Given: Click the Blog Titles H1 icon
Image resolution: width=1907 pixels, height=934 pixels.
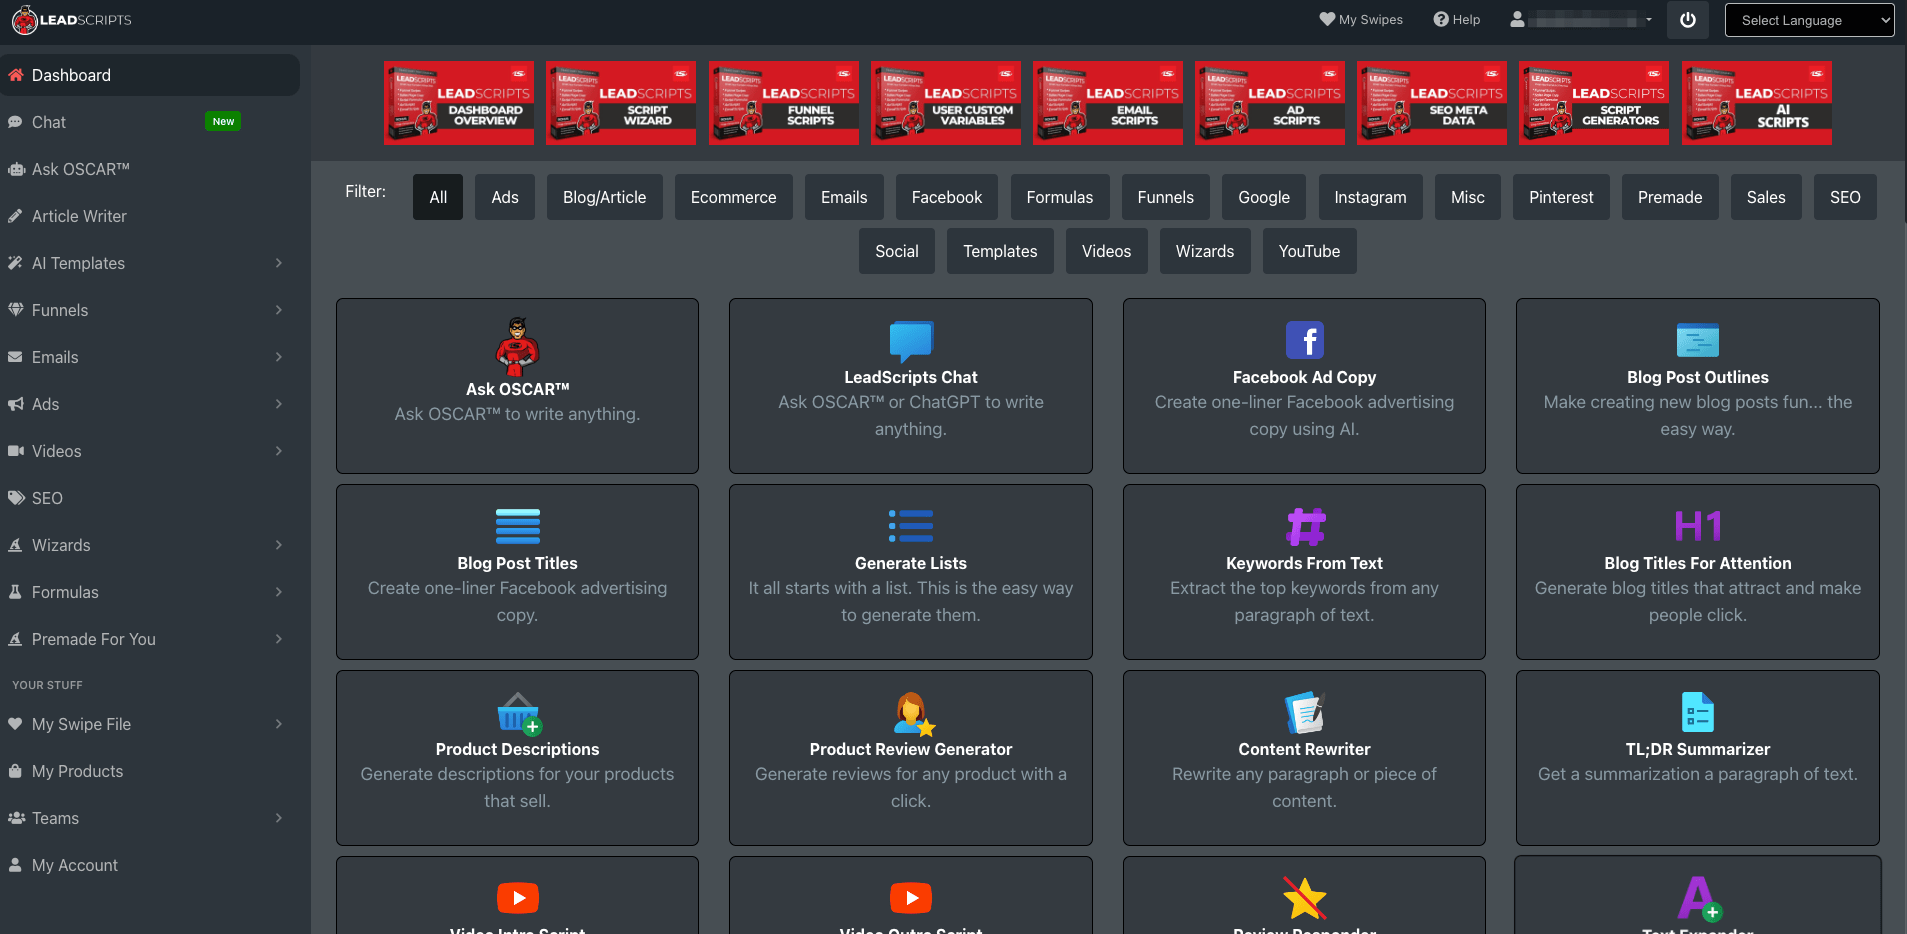Looking at the screenshot, I should point(1697,526).
